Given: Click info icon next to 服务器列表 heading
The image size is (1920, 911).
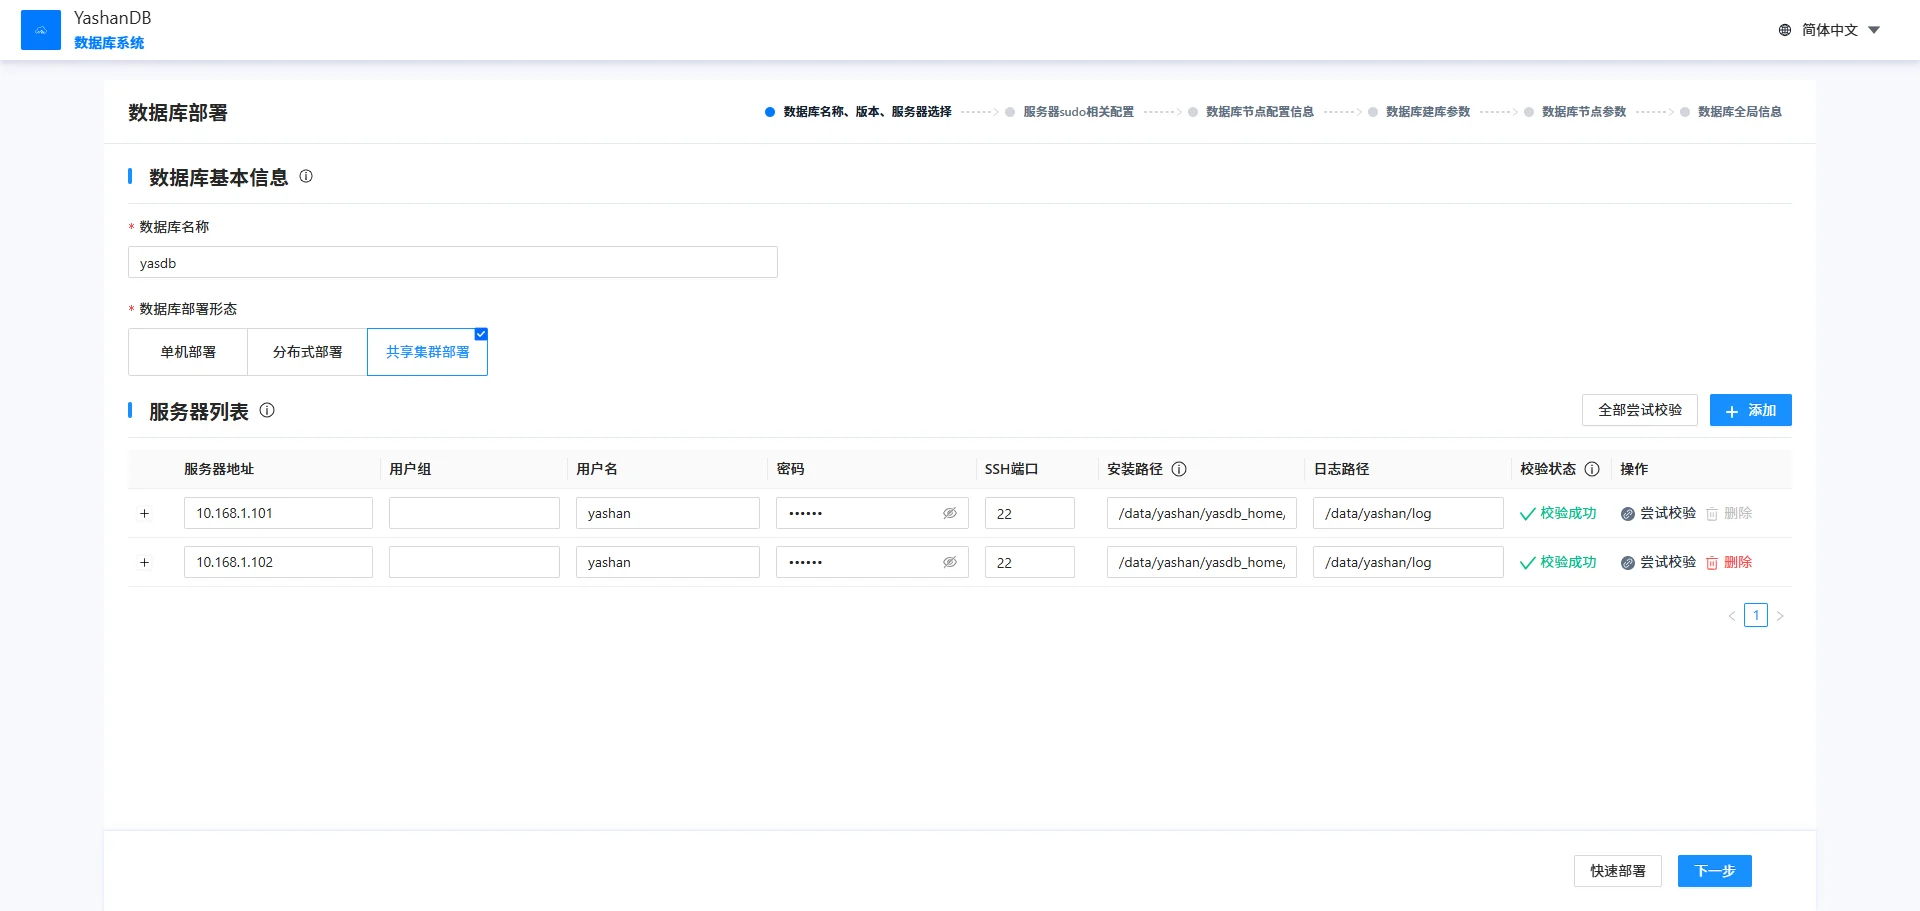Looking at the screenshot, I should click(267, 410).
